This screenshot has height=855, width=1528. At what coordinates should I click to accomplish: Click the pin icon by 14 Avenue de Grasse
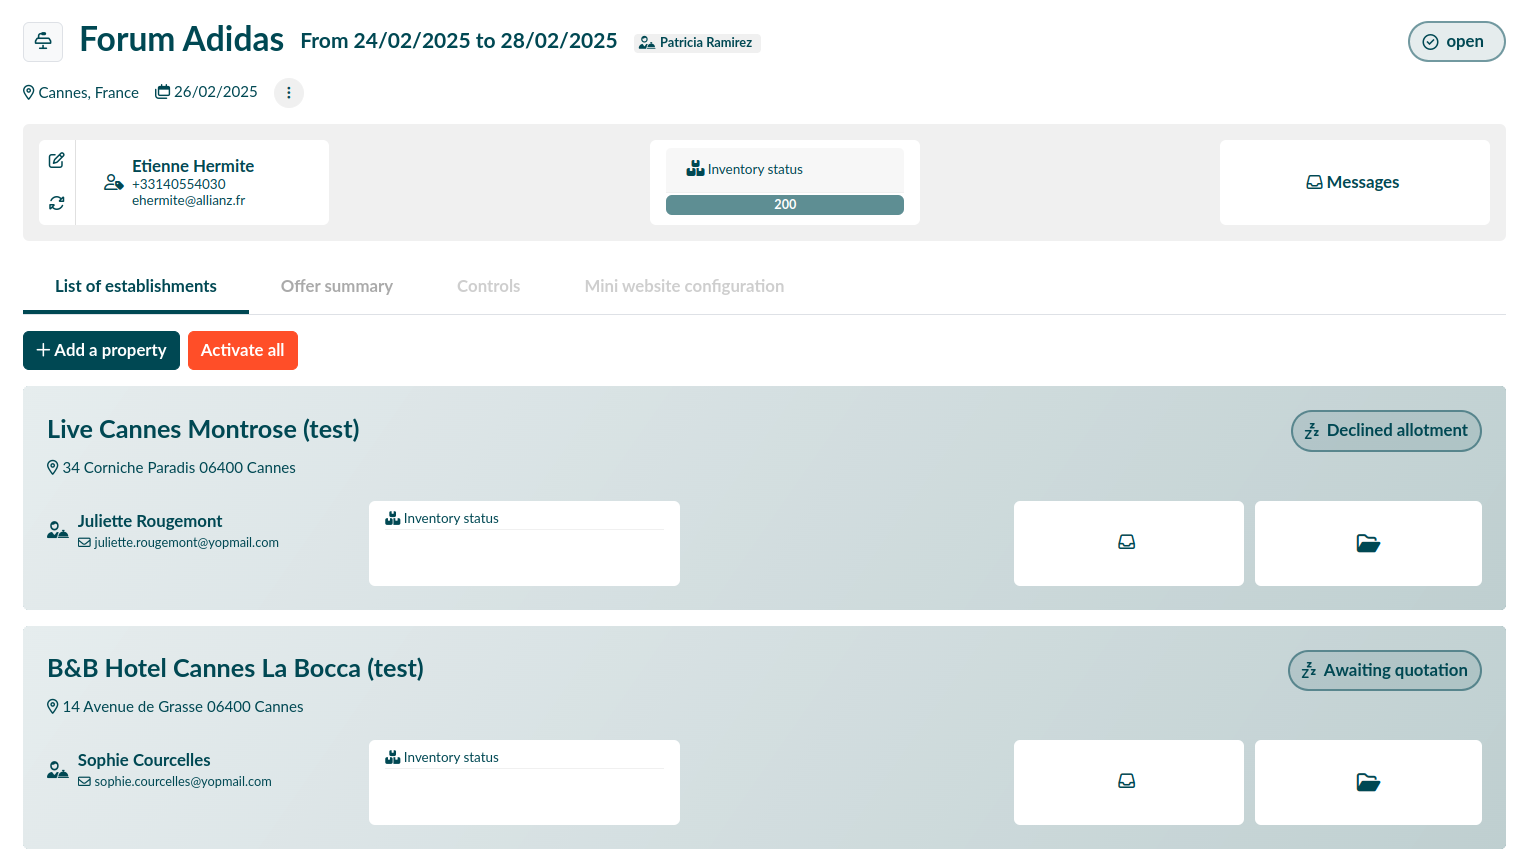tap(53, 707)
